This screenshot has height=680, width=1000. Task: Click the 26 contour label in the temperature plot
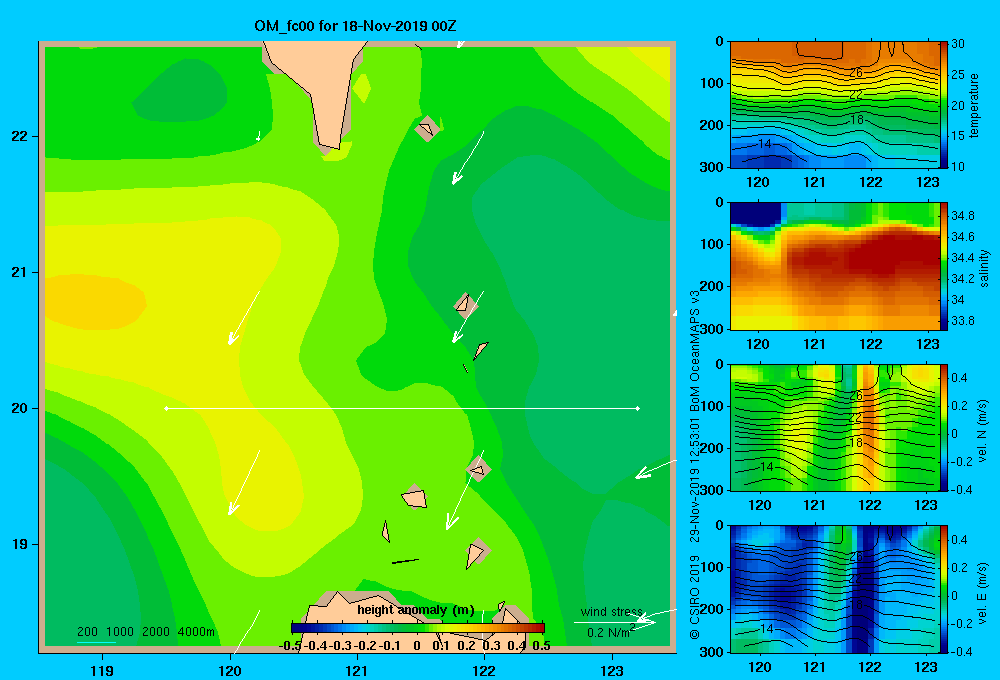pyautogui.click(x=856, y=73)
